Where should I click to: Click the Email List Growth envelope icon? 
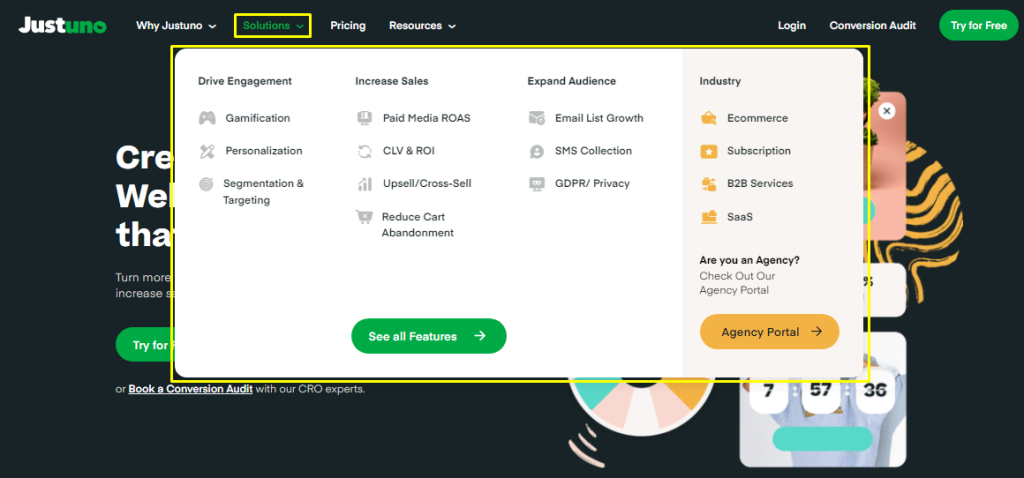pyautogui.click(x=536, y=118)
